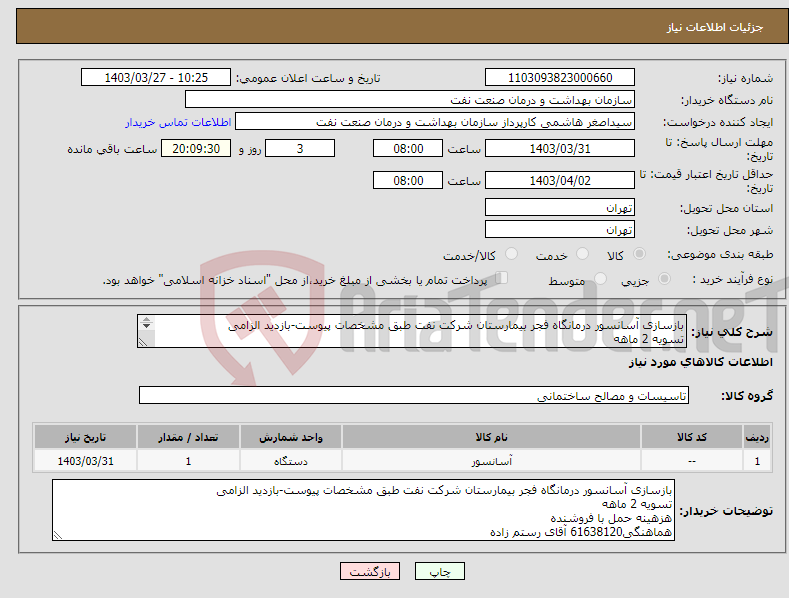Click the شماره نیاز field 1103093823000660
789x598 pixels.
pos(560,78)
